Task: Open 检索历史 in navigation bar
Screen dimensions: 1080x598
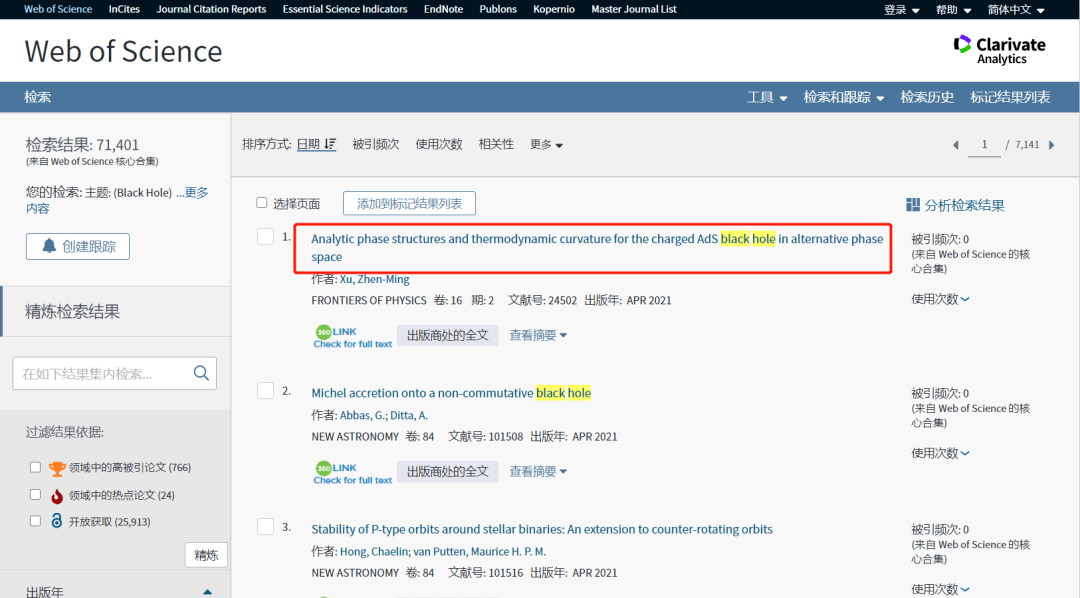Action: point(927,97)
